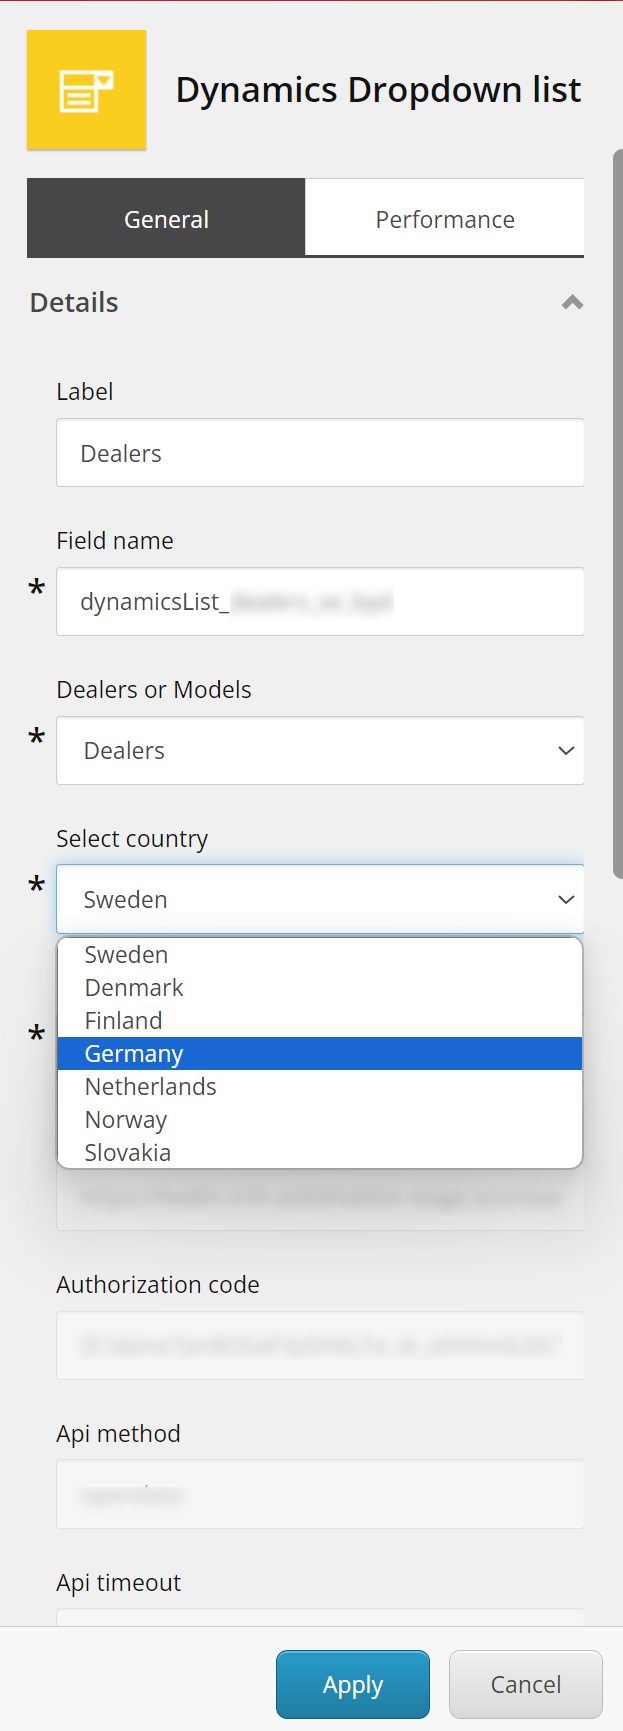This screenshot has width=623, height=1731.
Task: Select the General tab
Action: coord(166,219)
